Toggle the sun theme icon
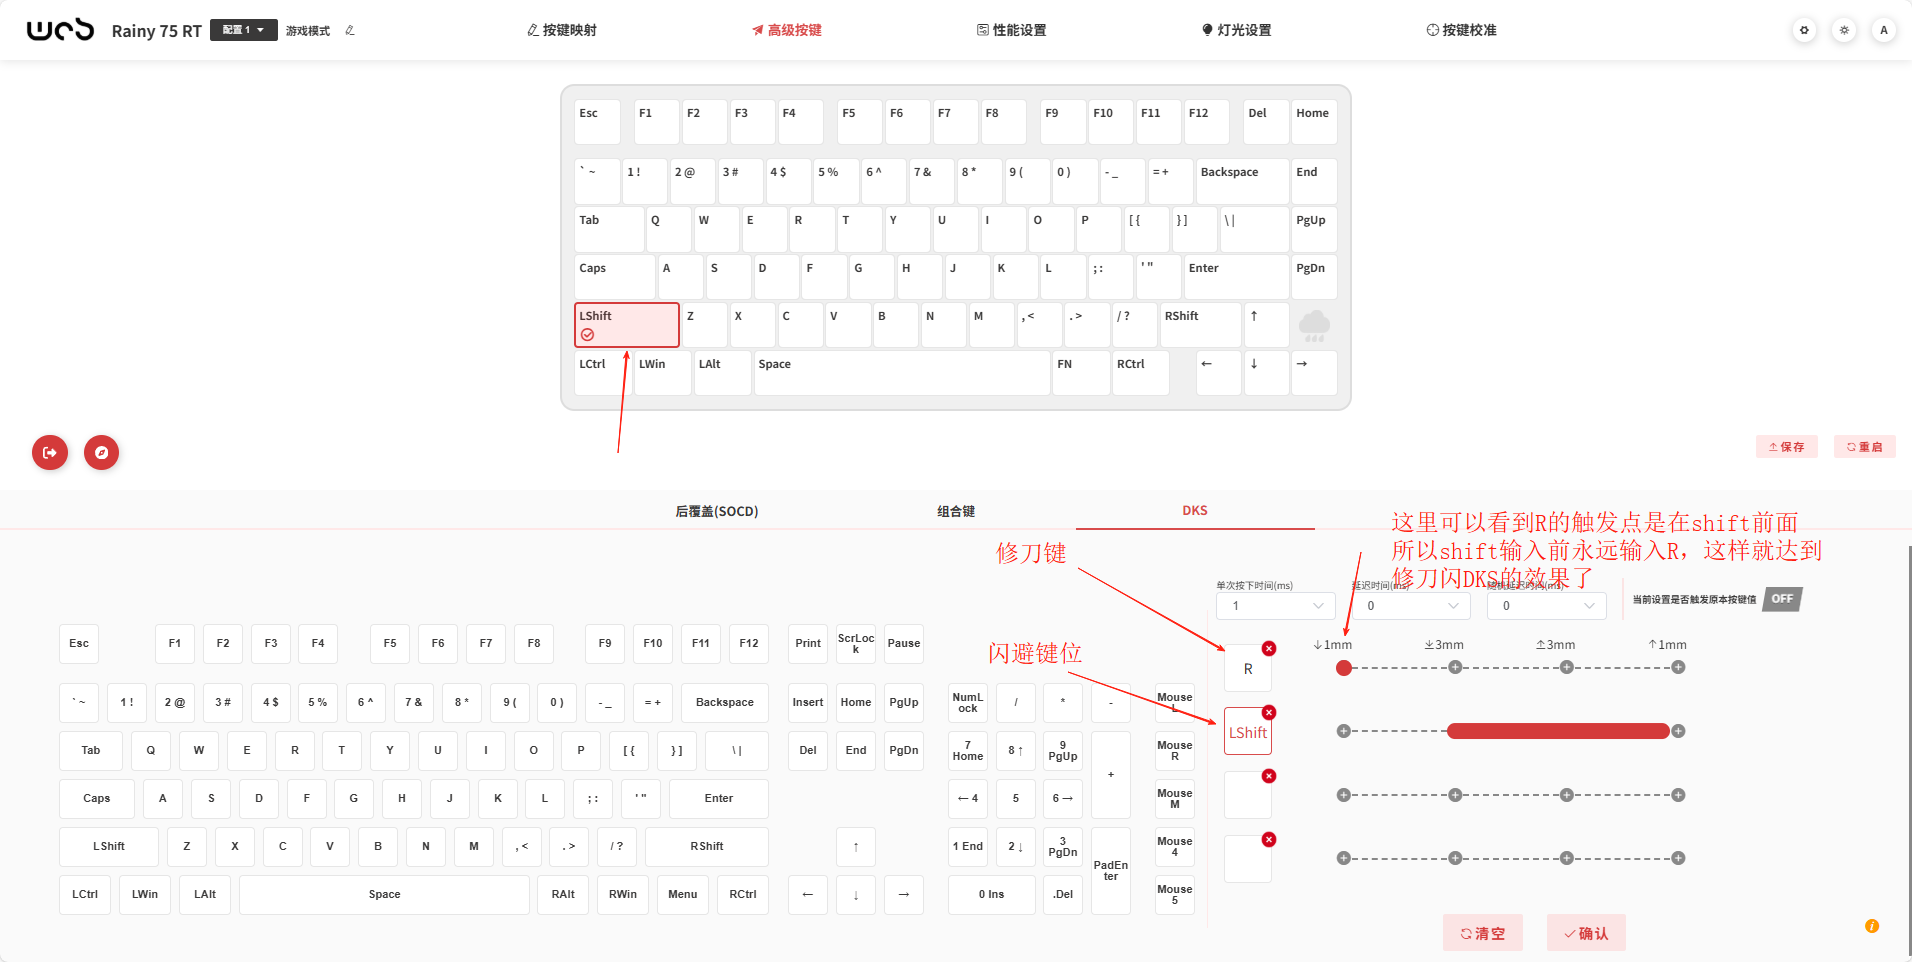Screen dimensions: 1912x962 pos(1844,30)
